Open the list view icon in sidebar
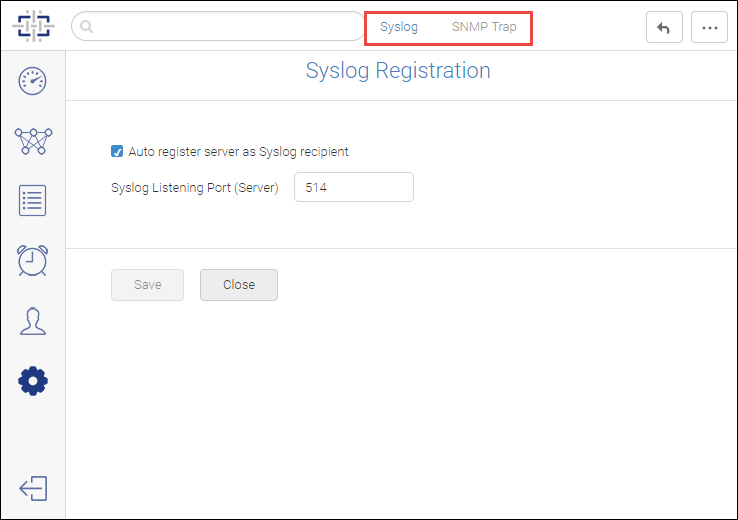 32,200
